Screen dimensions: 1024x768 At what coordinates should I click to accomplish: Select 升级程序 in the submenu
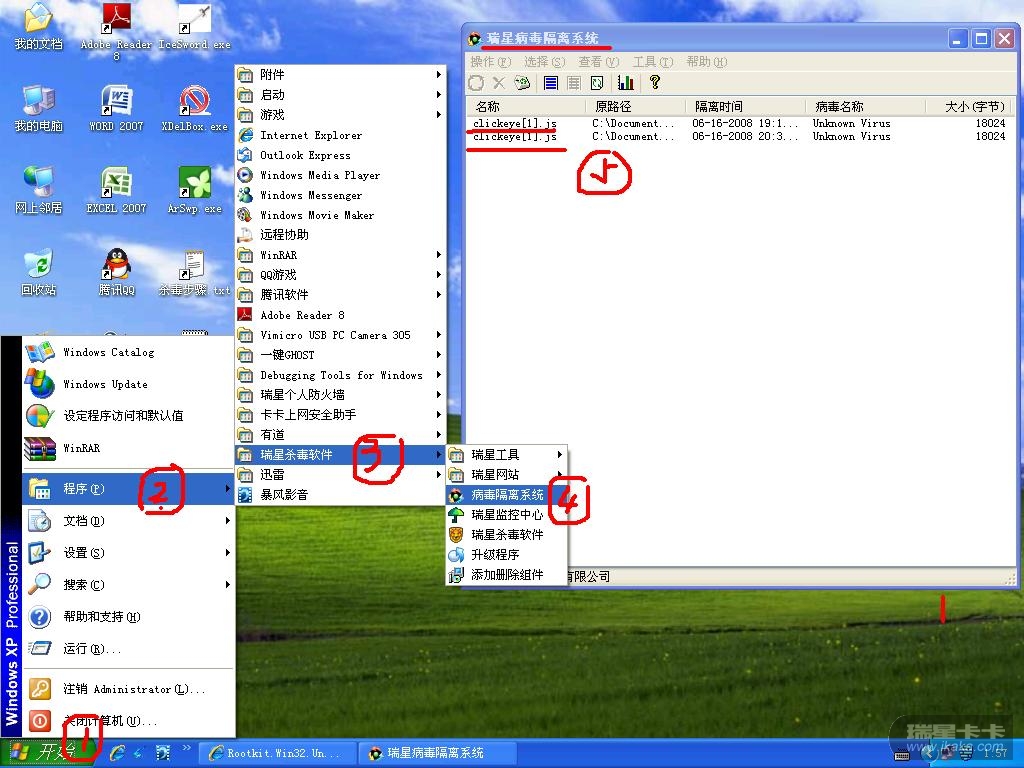507,554
